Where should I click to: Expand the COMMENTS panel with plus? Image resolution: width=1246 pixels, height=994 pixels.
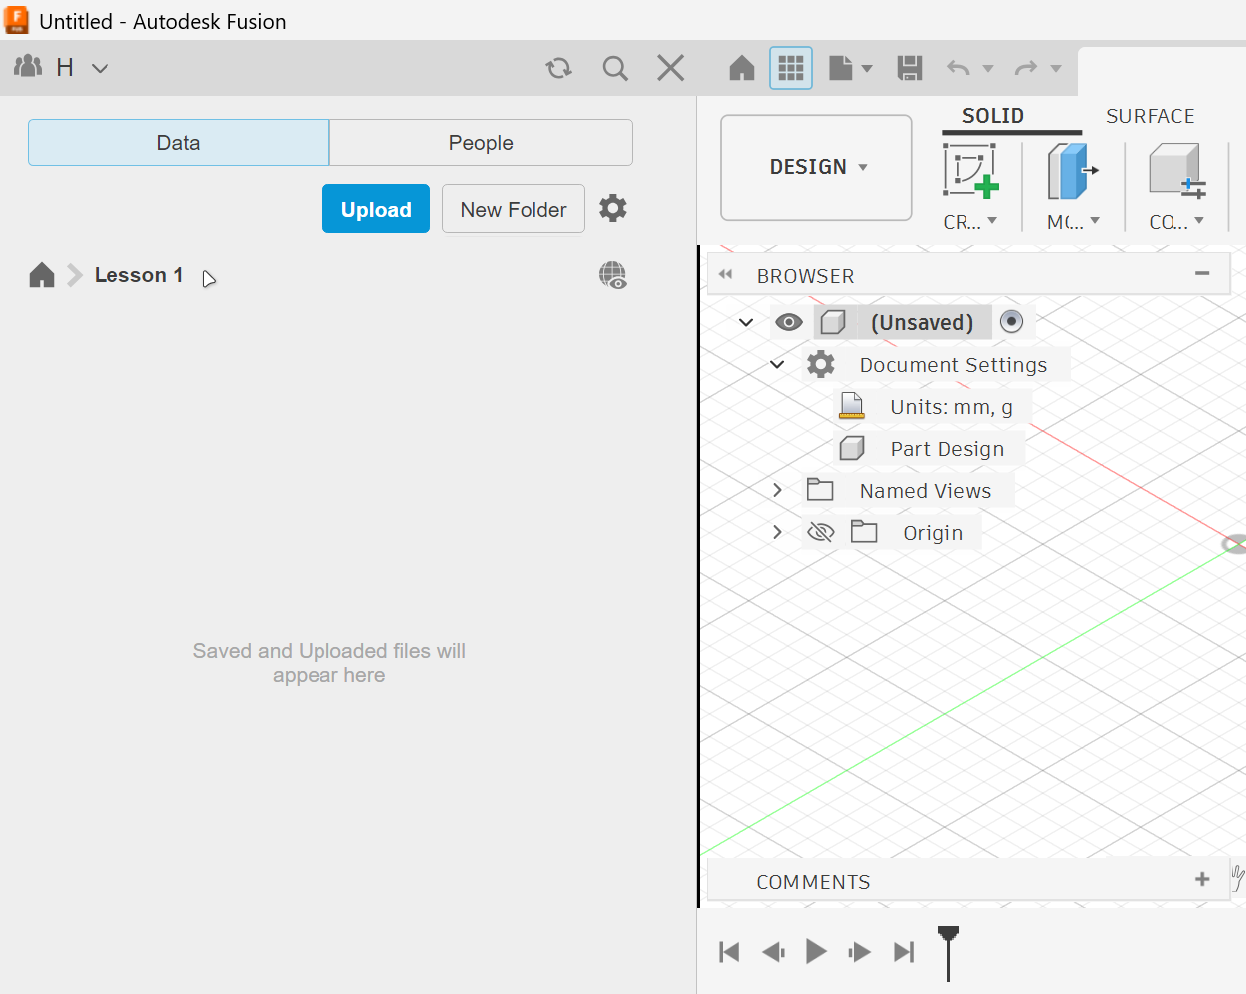click(x=1202, y=879)
